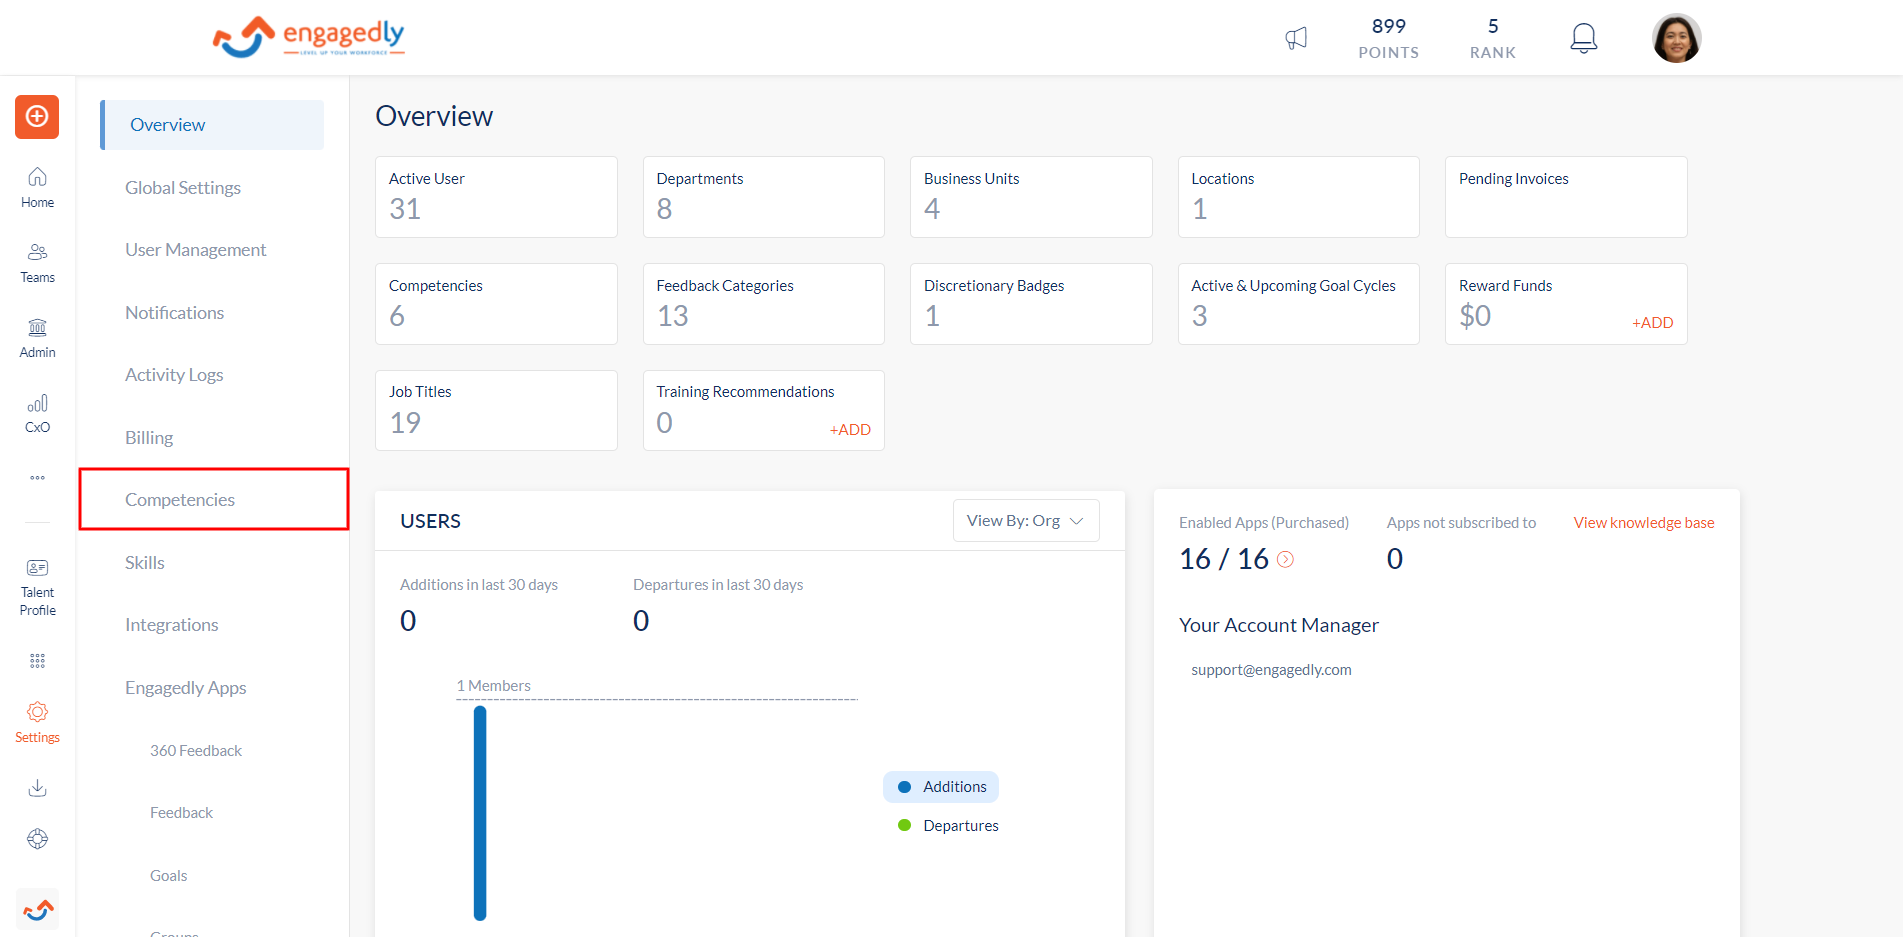Click 'Apps not subscribed to' label

[1461, 523]
